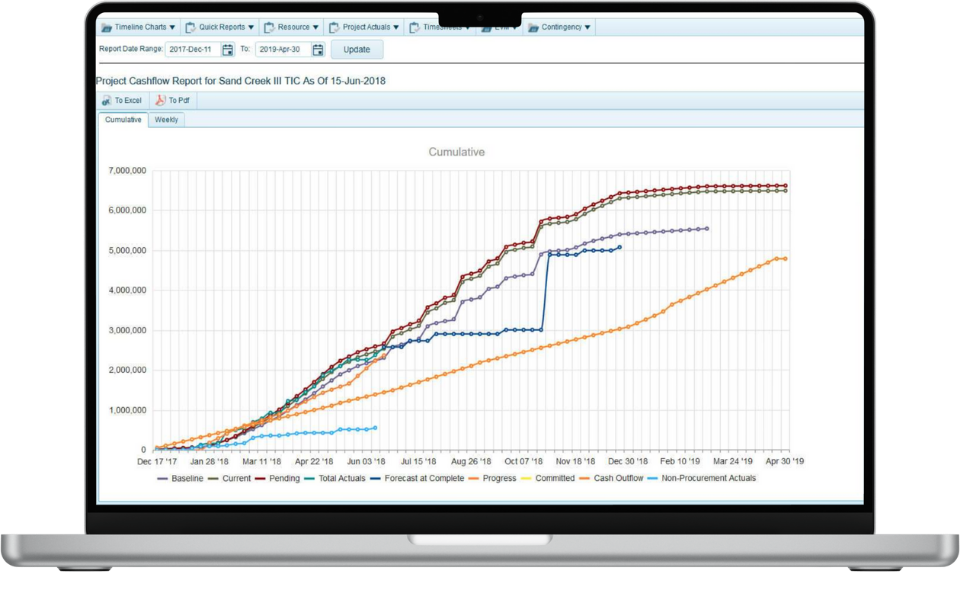Select the Cumulative tab
The image size is (960, 600).
pos(123,120)
